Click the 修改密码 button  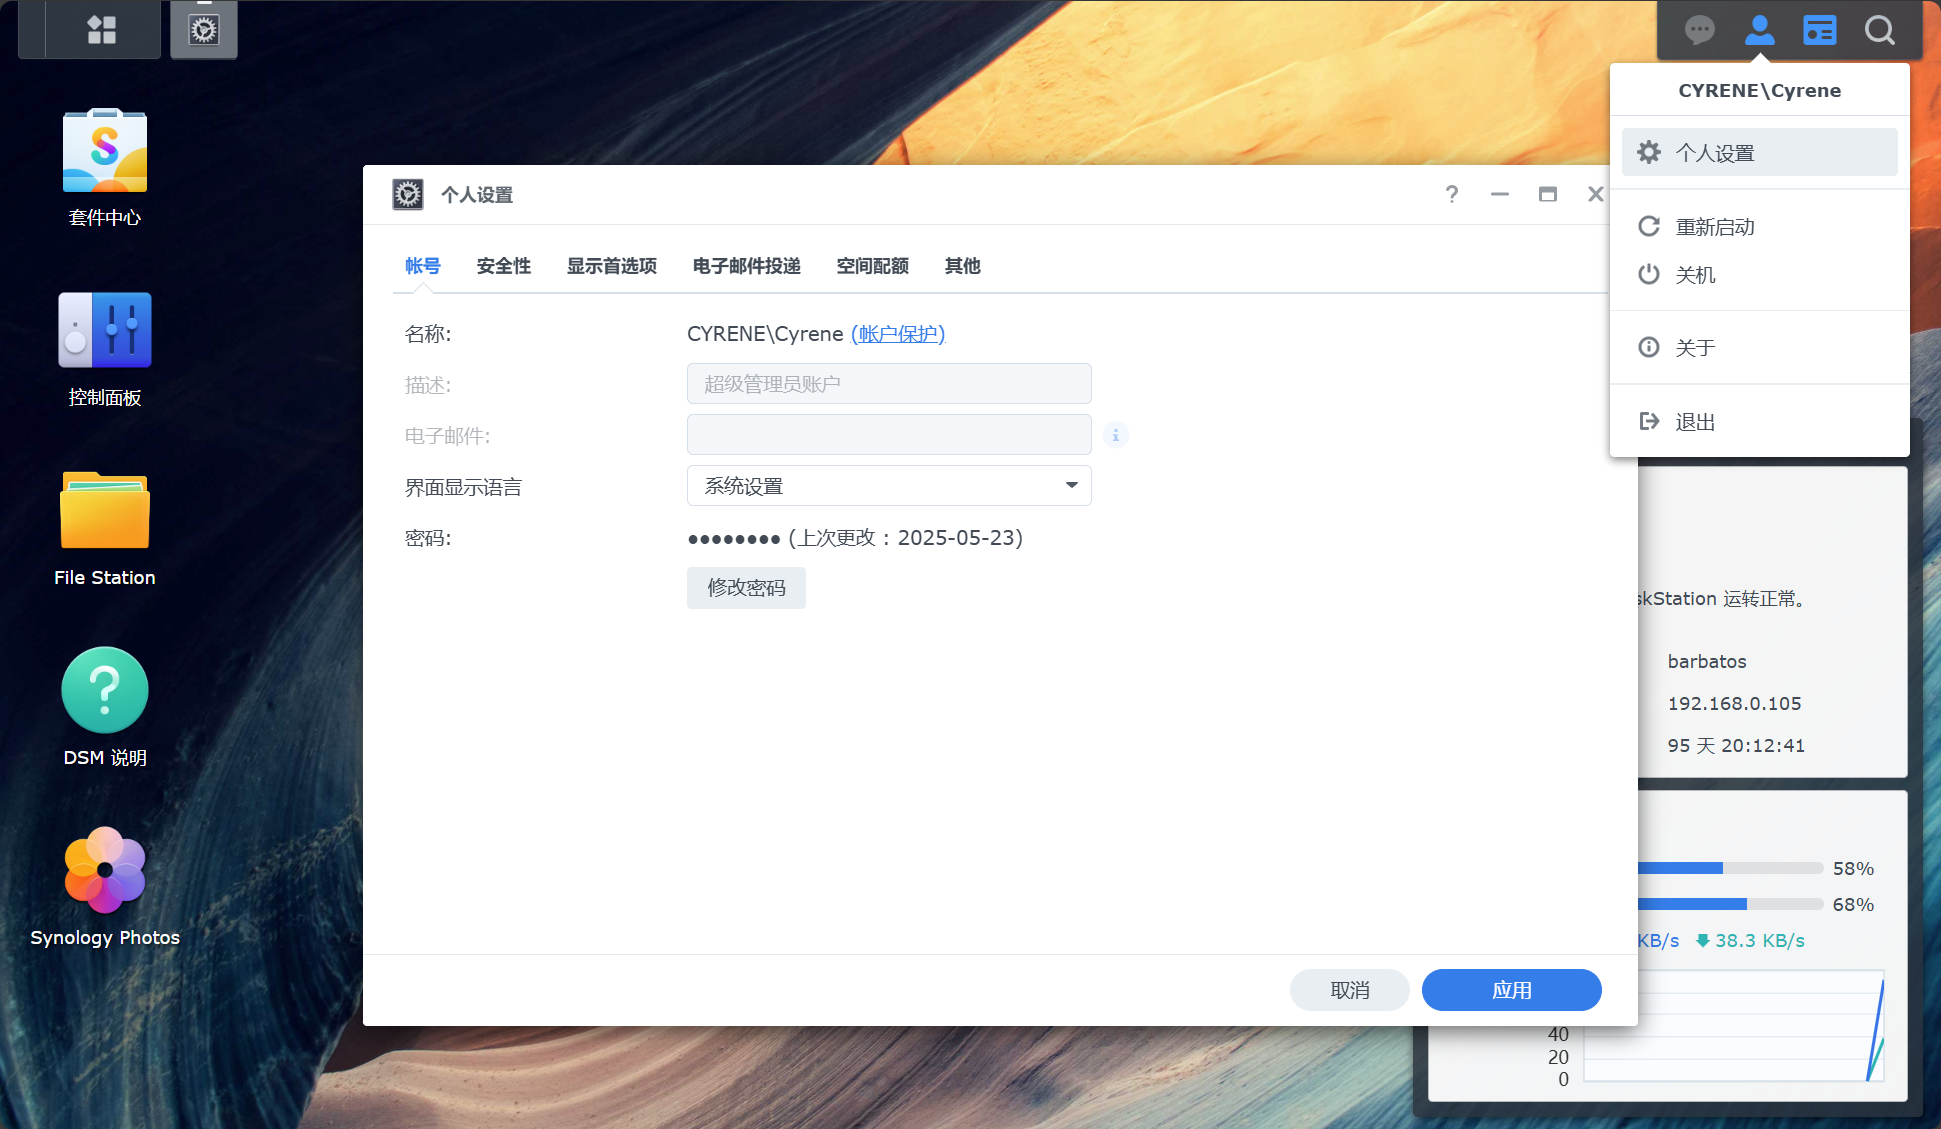click(x=746, y=588)
